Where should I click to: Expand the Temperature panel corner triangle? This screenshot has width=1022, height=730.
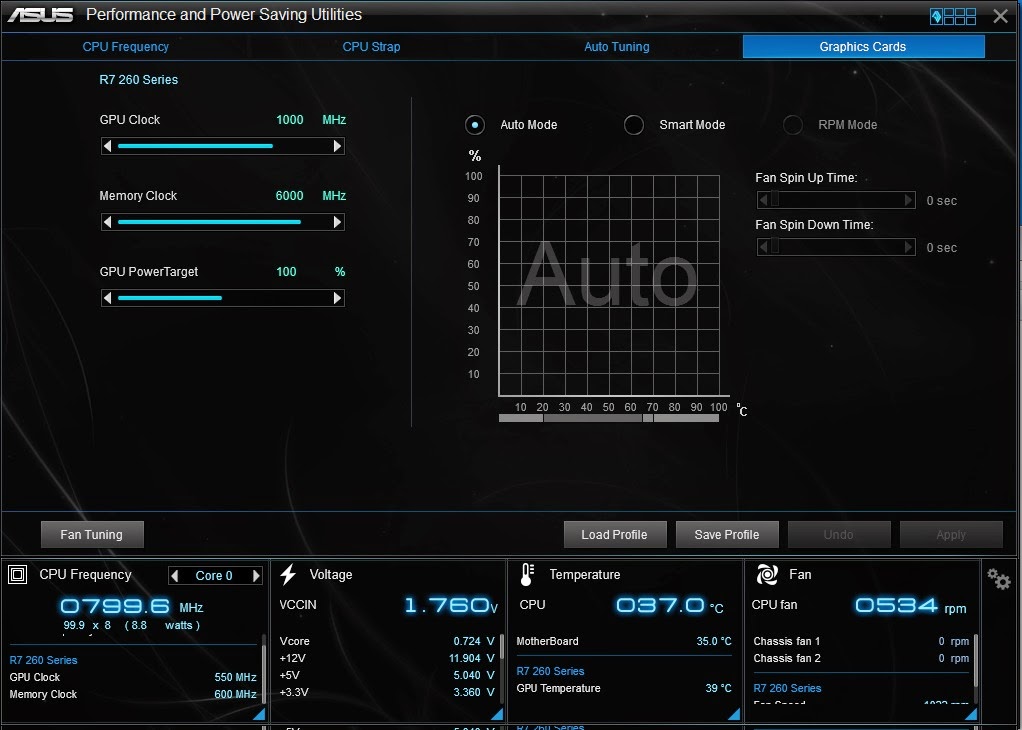click(x=733, y=714)
